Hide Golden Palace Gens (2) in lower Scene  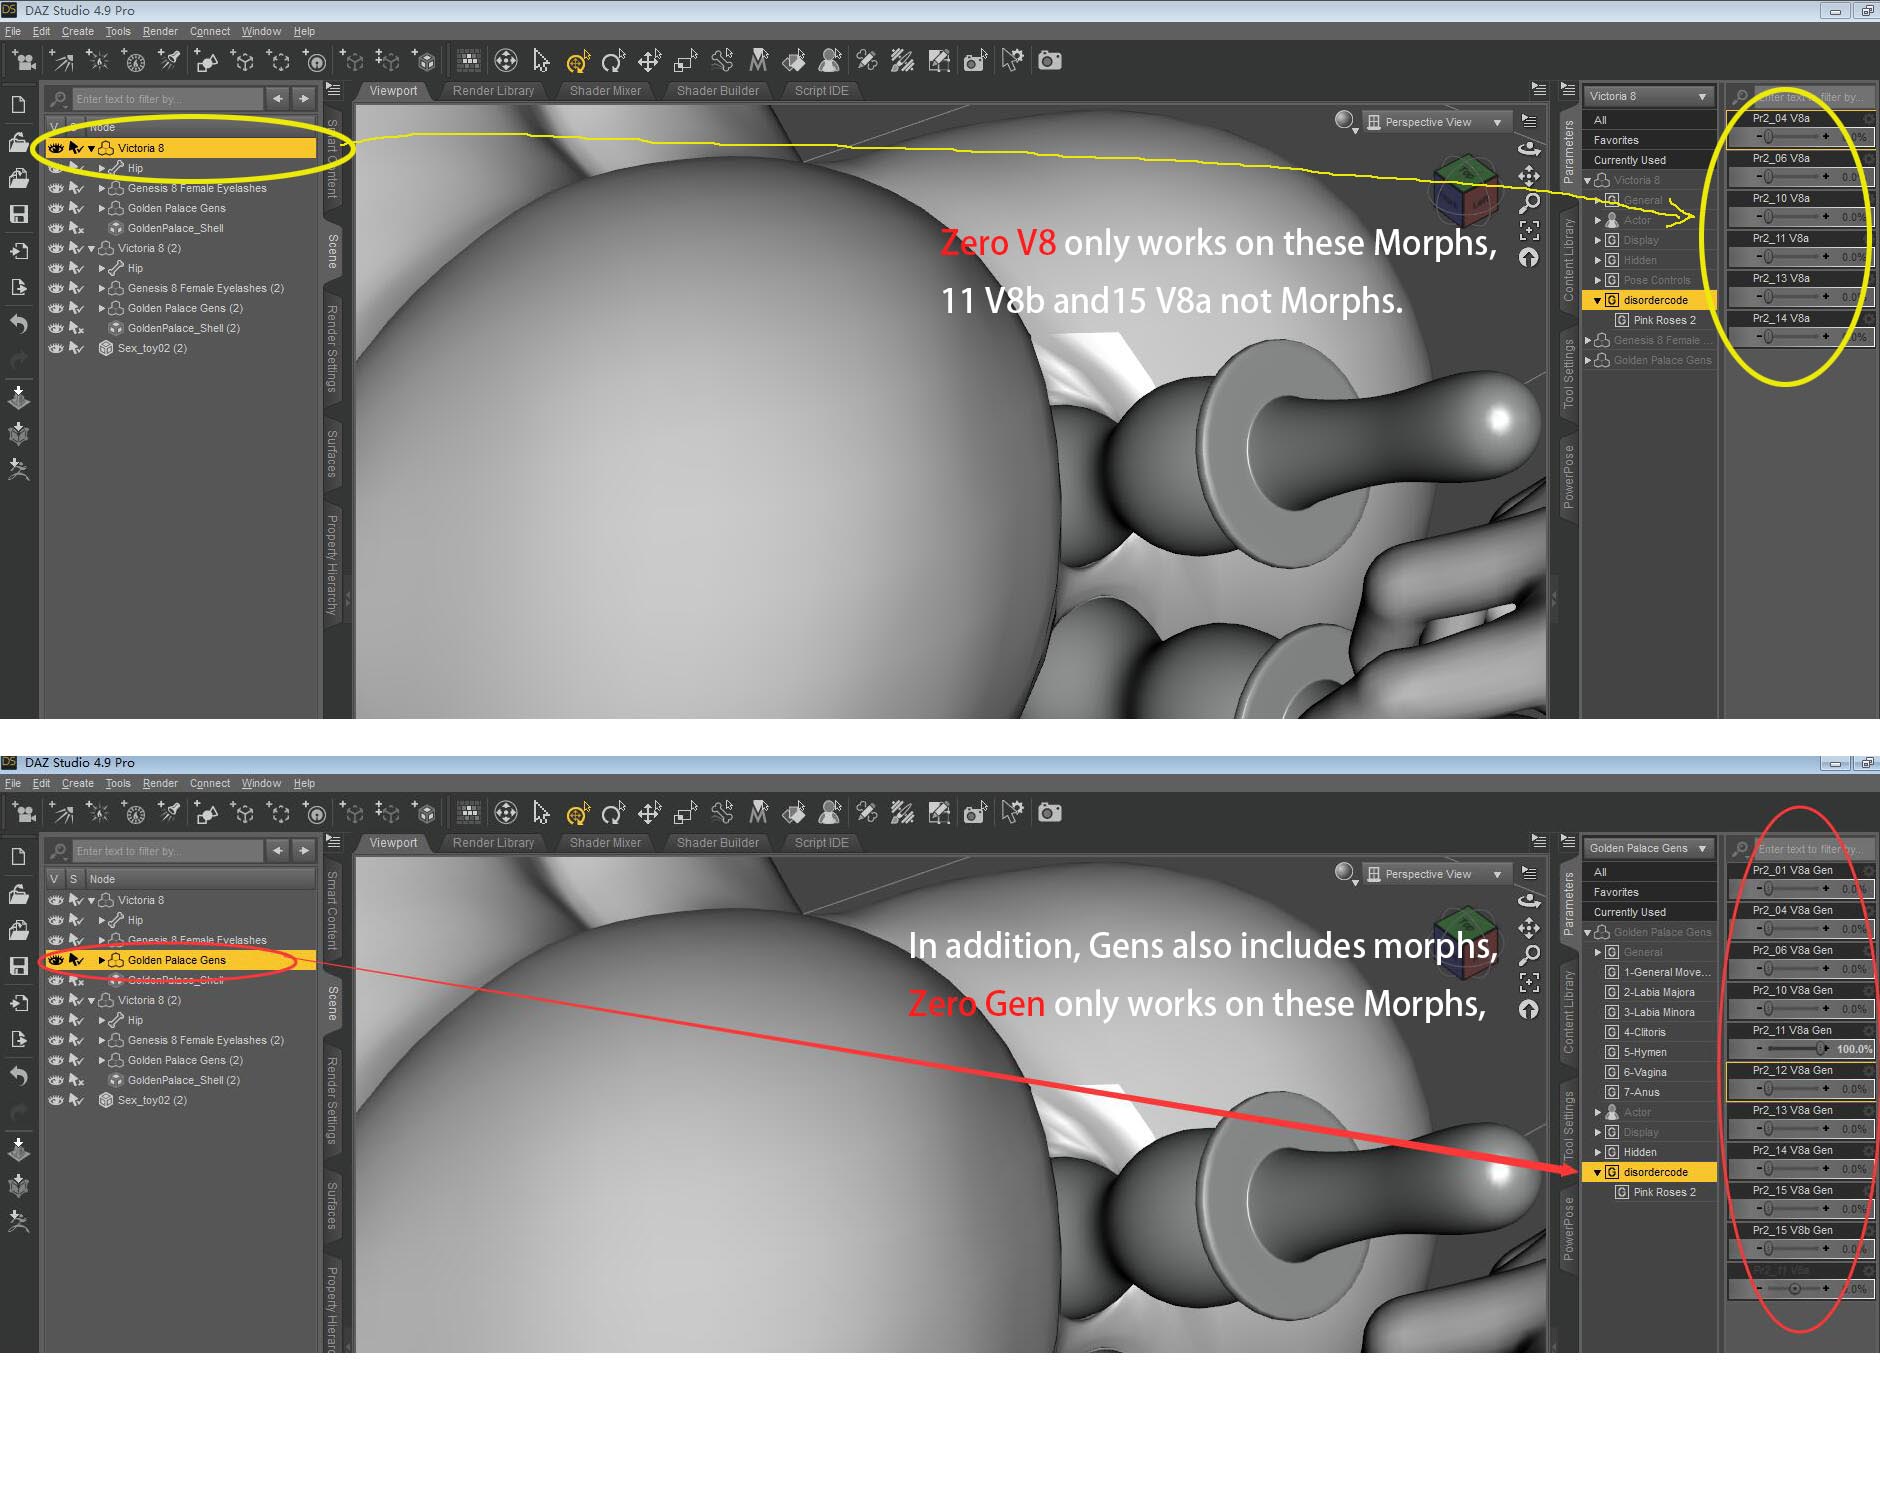coord(56,1060)
